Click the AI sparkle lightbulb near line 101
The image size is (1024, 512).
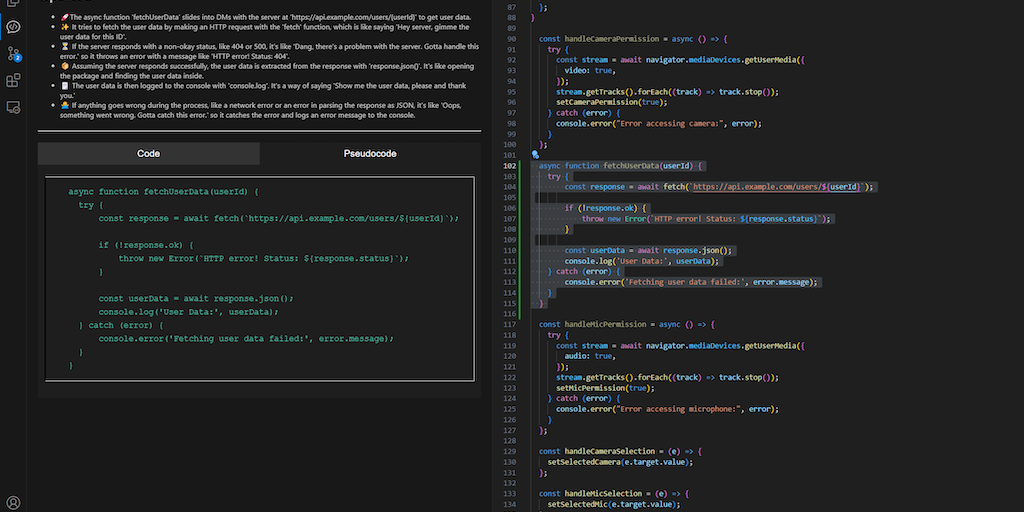[x=536, y=155]
